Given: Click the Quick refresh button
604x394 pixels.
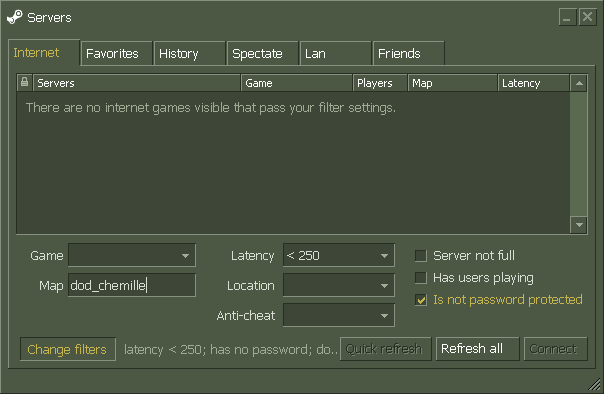Looking at the screenshot, I should pos(386,349).
